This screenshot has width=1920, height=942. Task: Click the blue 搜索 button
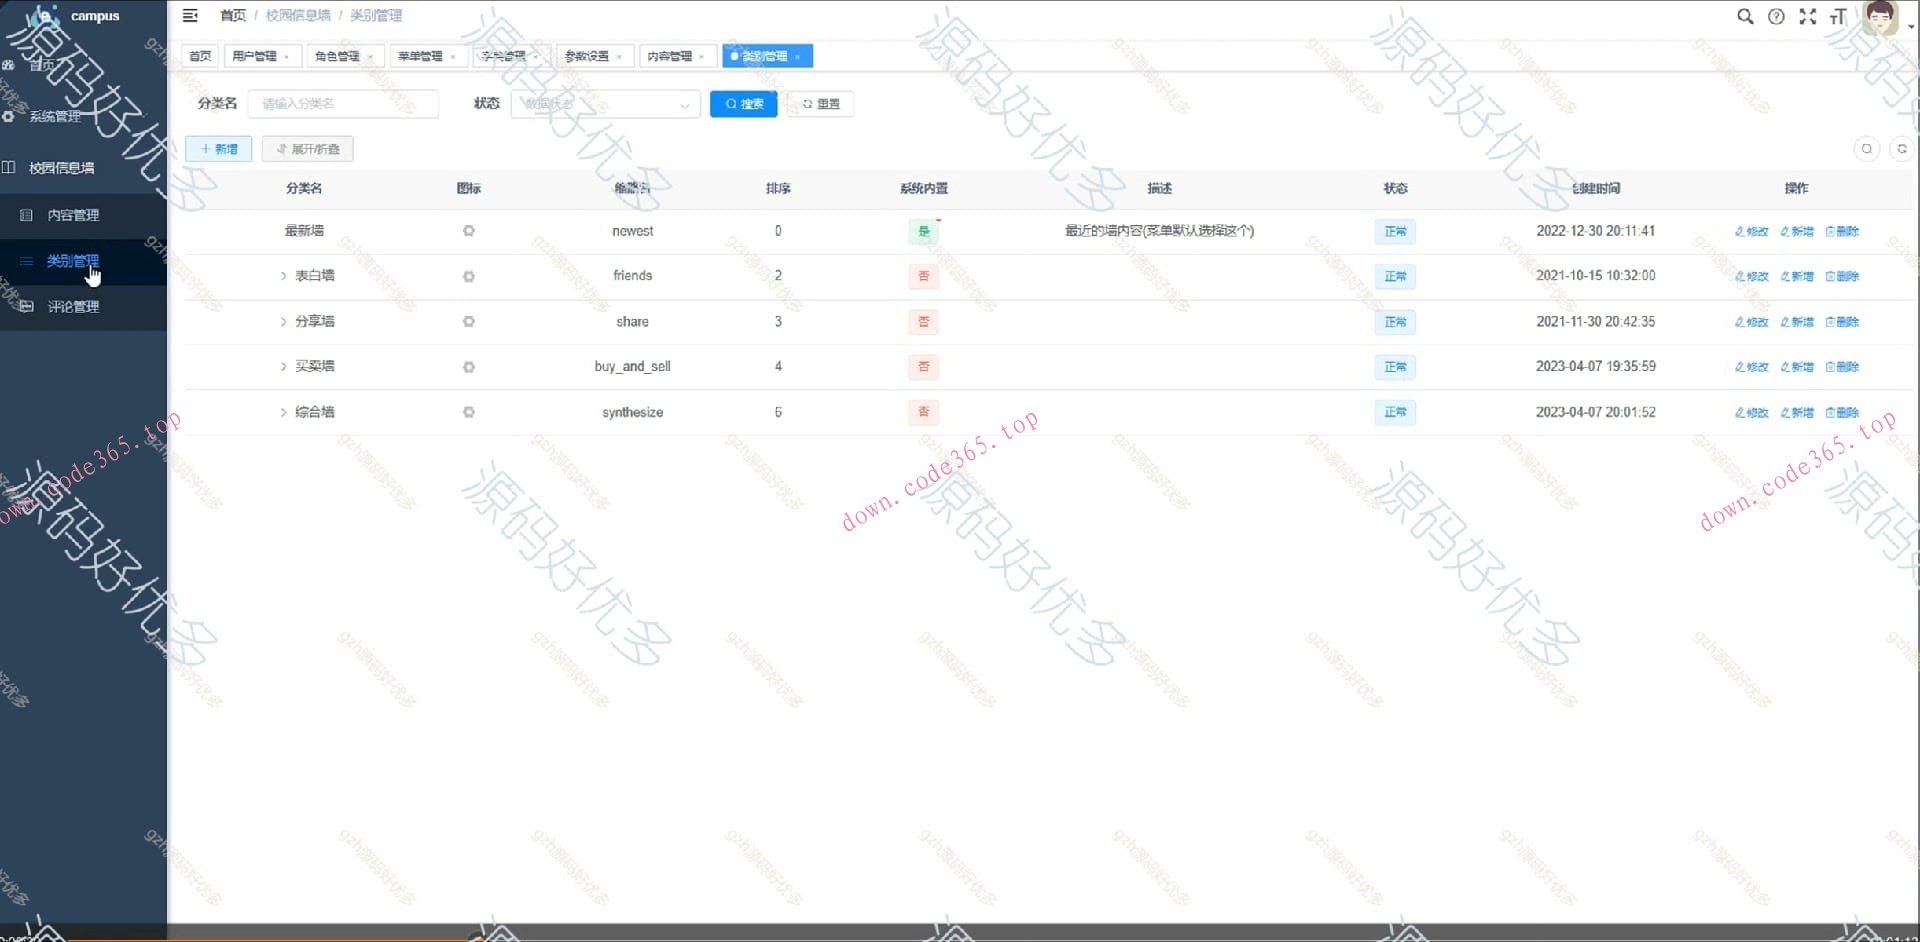click(x=744, y=104)
